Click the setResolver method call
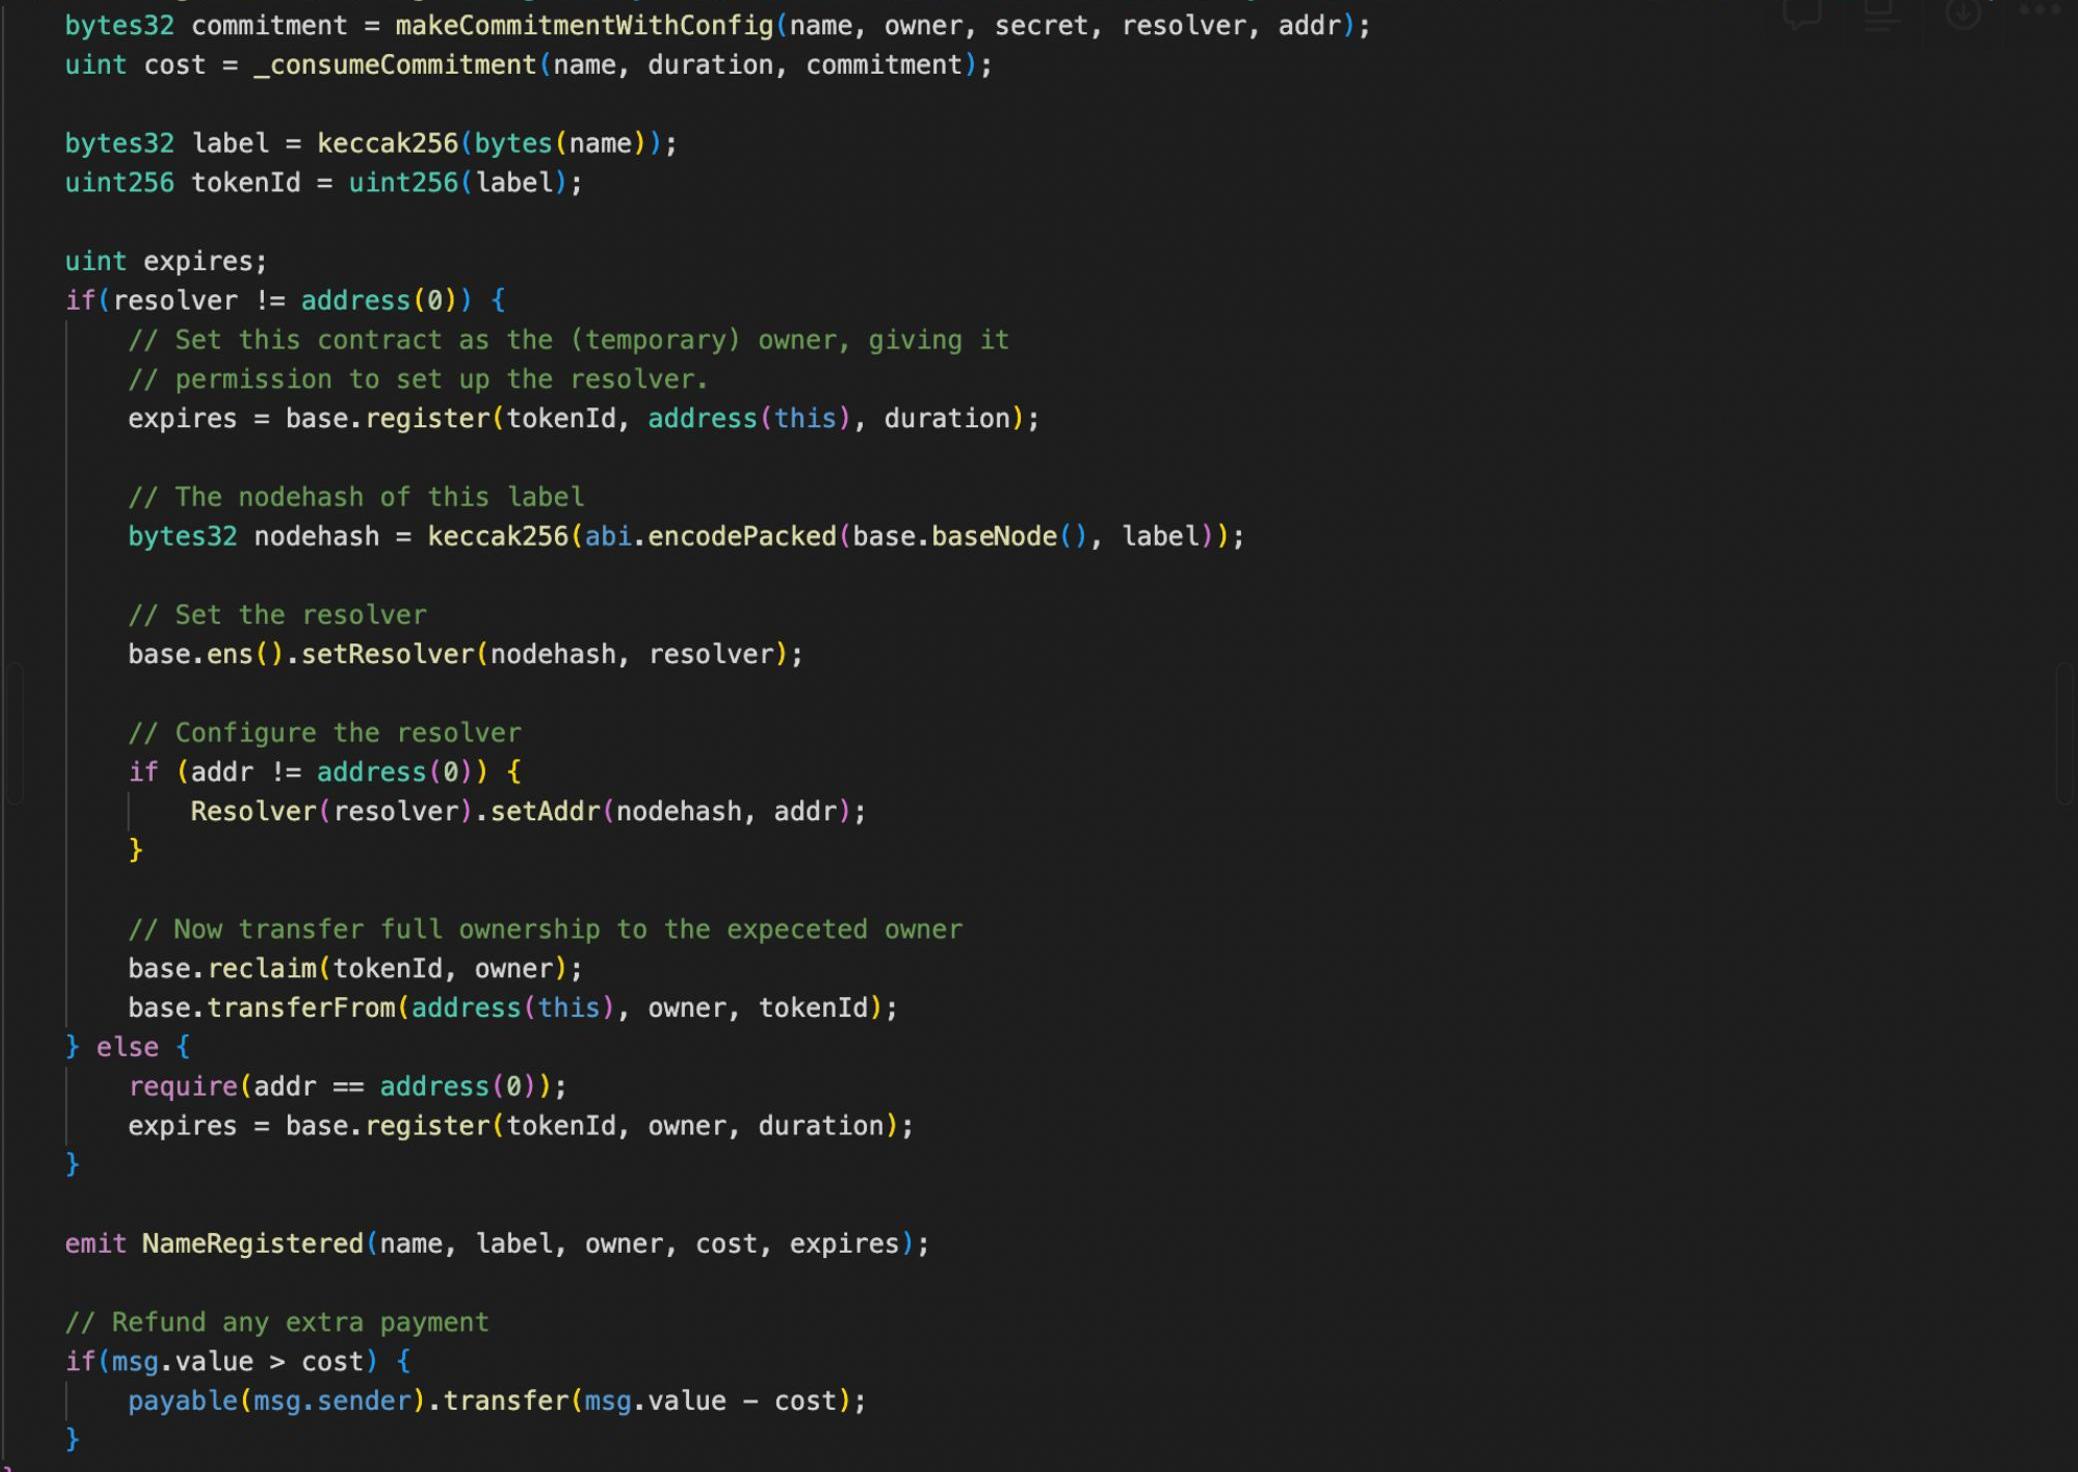The image size is (2078, 1472). click(x=388, y=654)
